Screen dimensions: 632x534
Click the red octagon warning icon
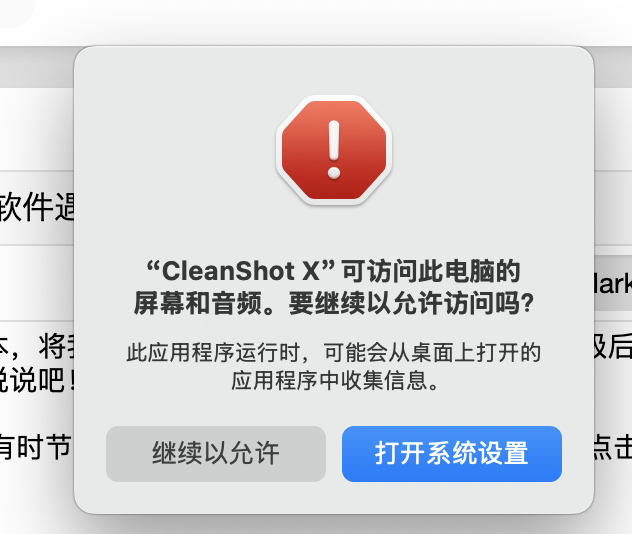334,150
